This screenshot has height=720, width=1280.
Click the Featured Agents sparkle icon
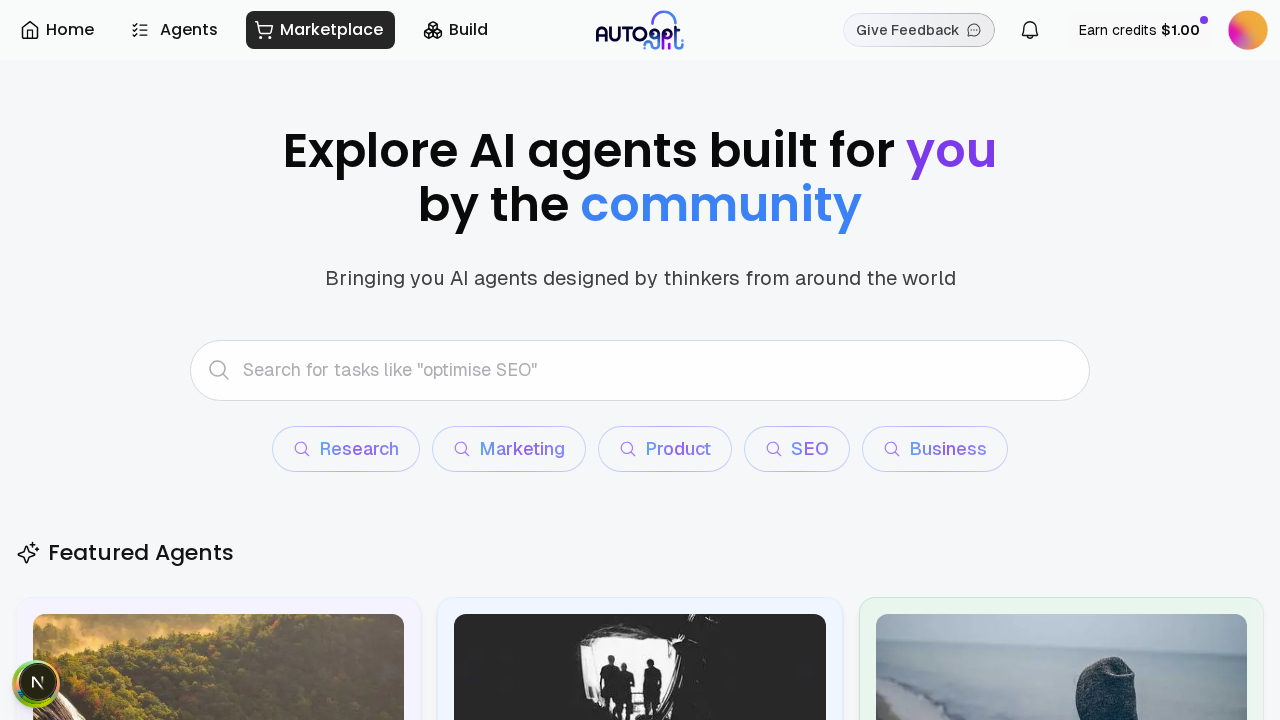(x=28, y=553)
